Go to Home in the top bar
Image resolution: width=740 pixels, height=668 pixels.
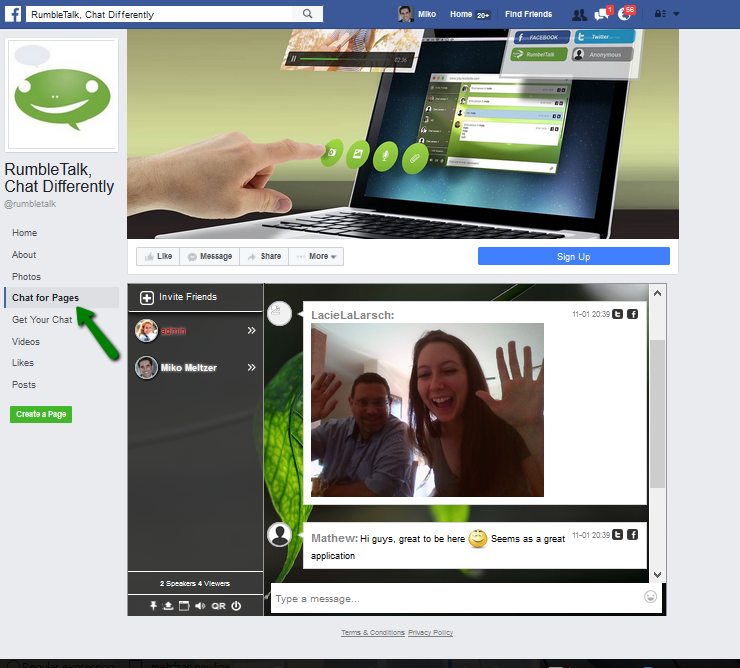461,14
